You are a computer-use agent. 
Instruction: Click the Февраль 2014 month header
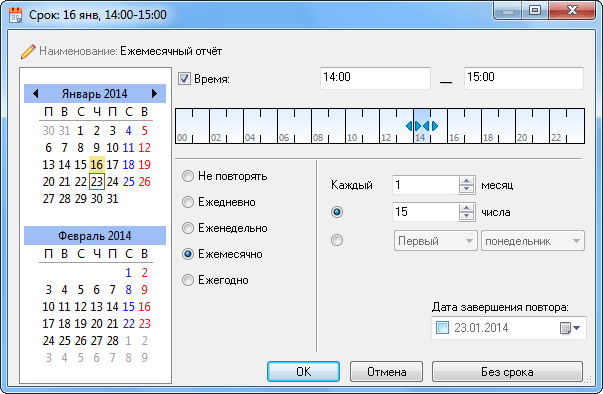pyautogui.click(x=95, y=236)
